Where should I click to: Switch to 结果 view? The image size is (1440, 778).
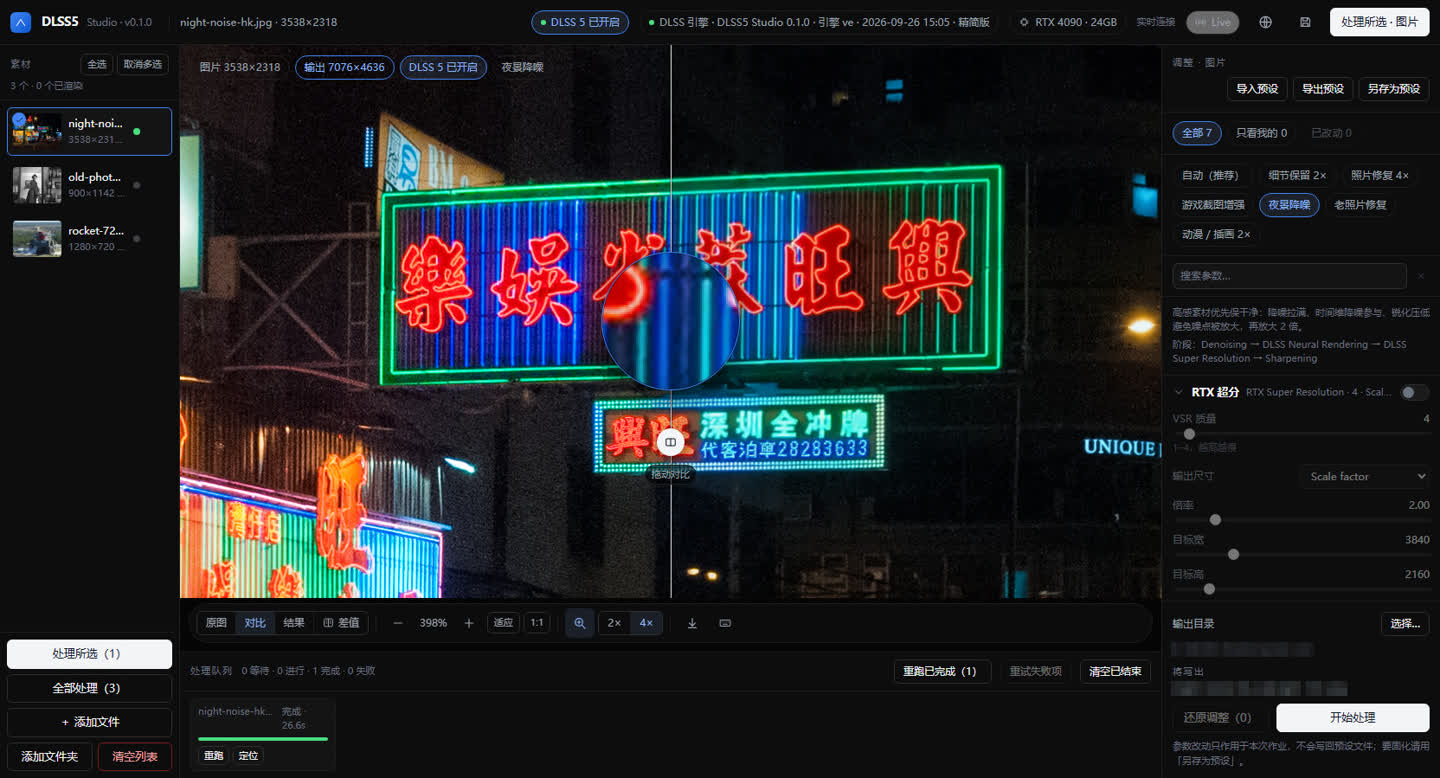click(294, 623)
